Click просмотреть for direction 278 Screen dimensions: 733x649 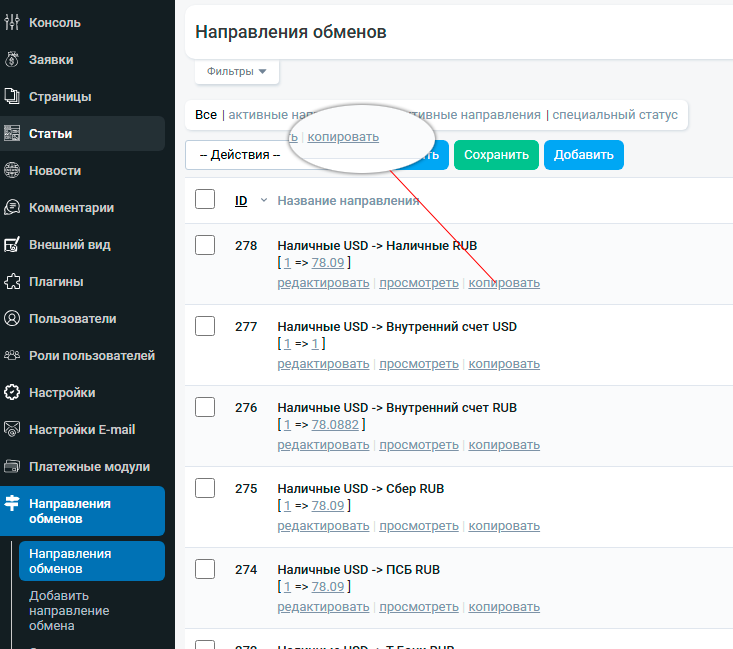pyautogui.click(x=419, y=283)
